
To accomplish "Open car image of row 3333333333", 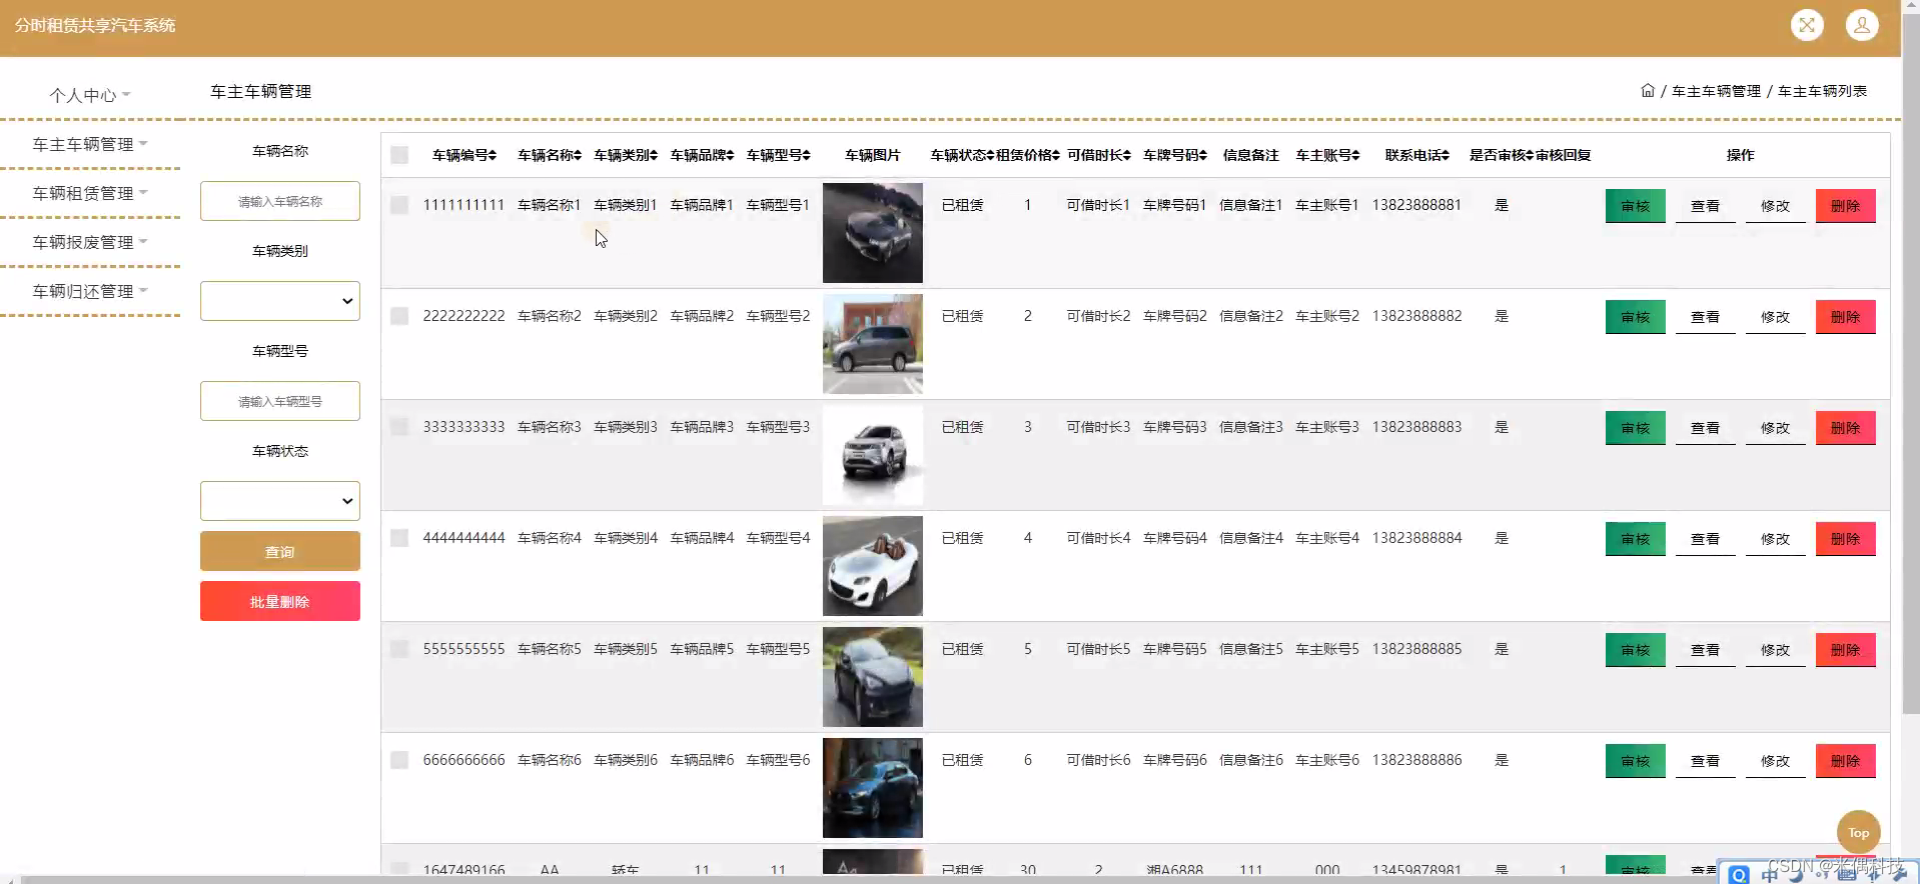I will pos(872,455).
